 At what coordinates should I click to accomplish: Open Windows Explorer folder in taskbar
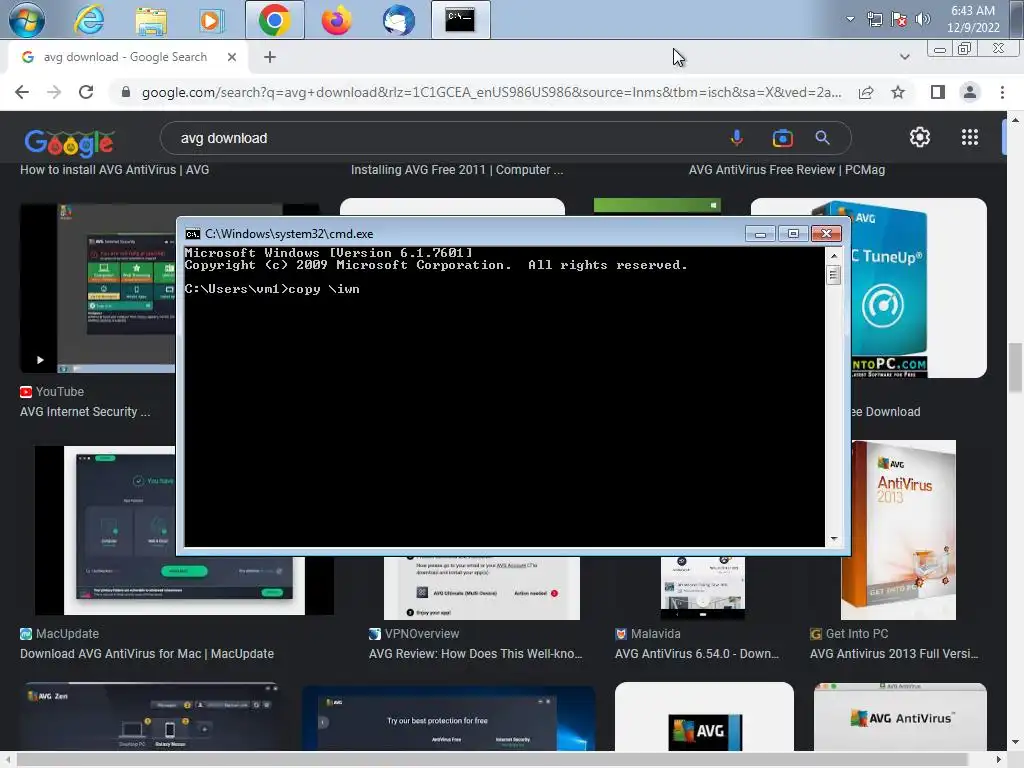tap(151, 20)
